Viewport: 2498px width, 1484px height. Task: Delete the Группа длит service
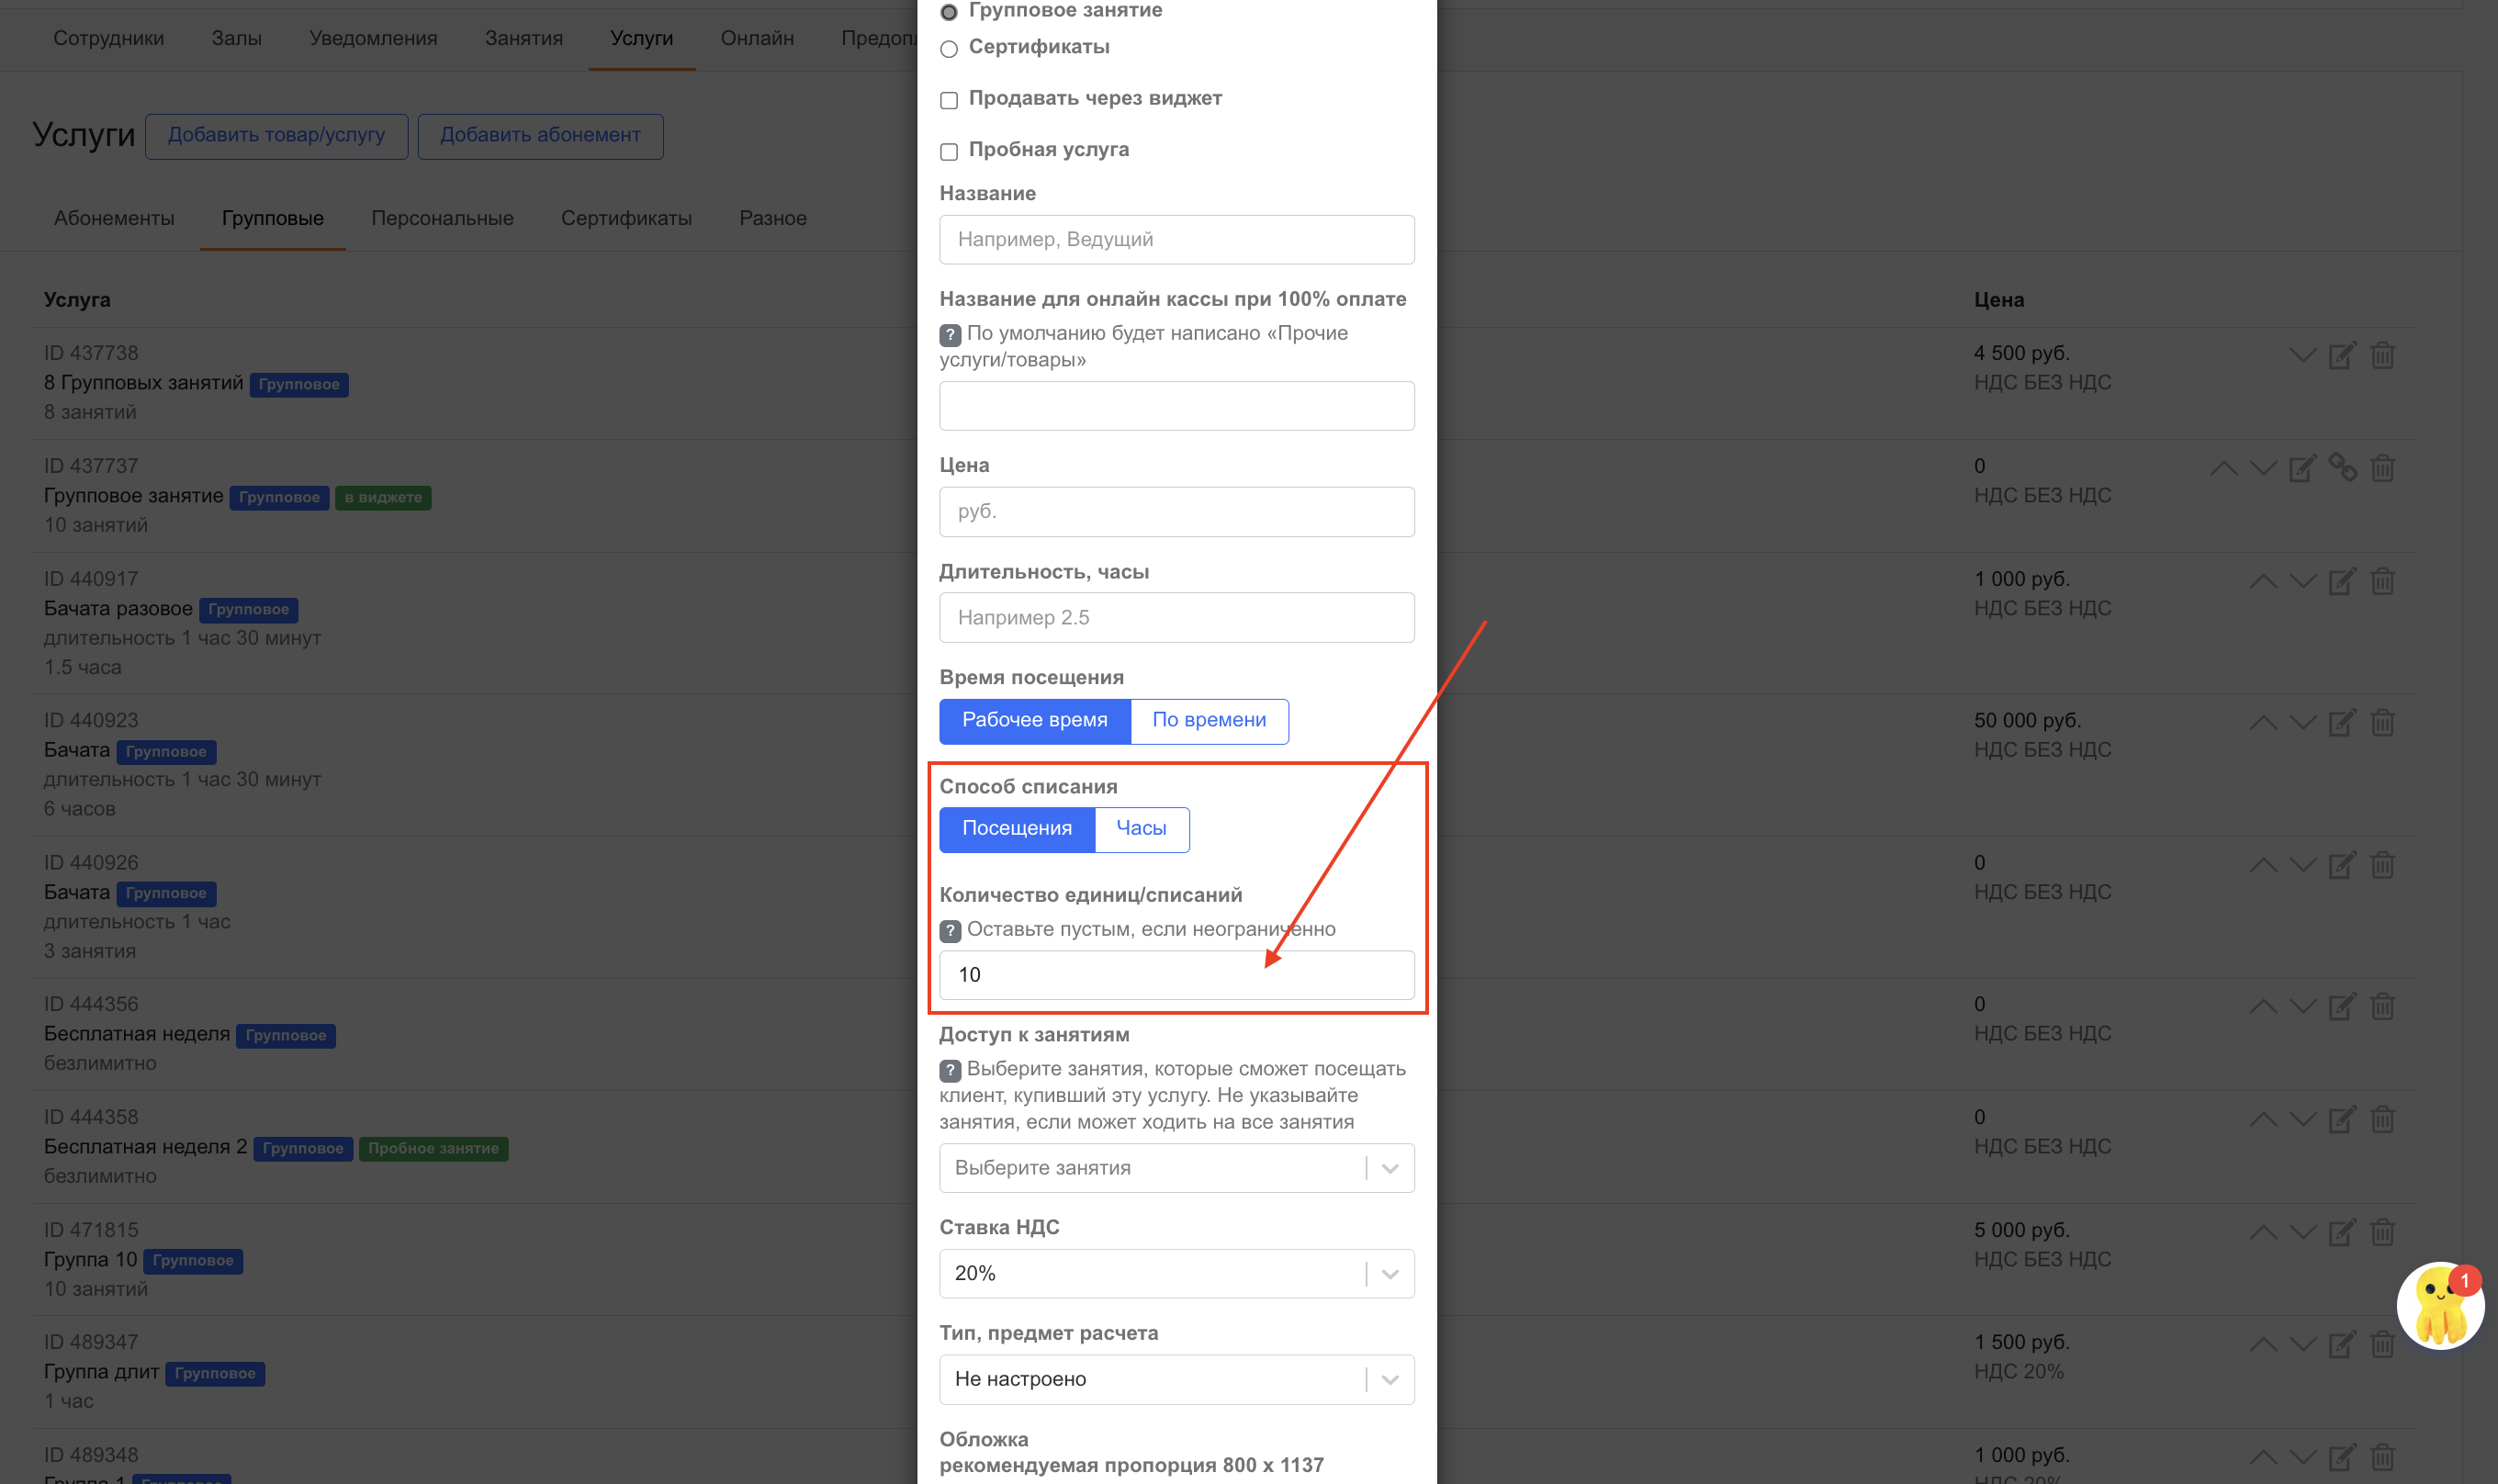pos(2382,1344)
